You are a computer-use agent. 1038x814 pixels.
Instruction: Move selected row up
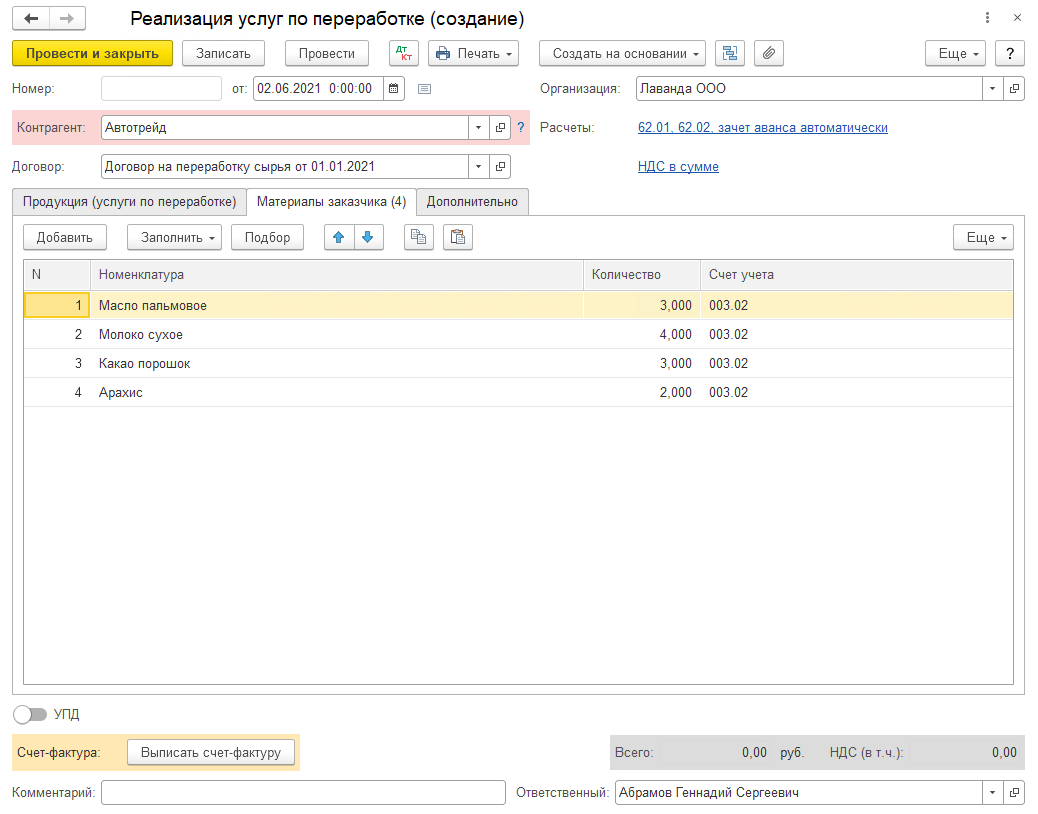pos(339,238)
